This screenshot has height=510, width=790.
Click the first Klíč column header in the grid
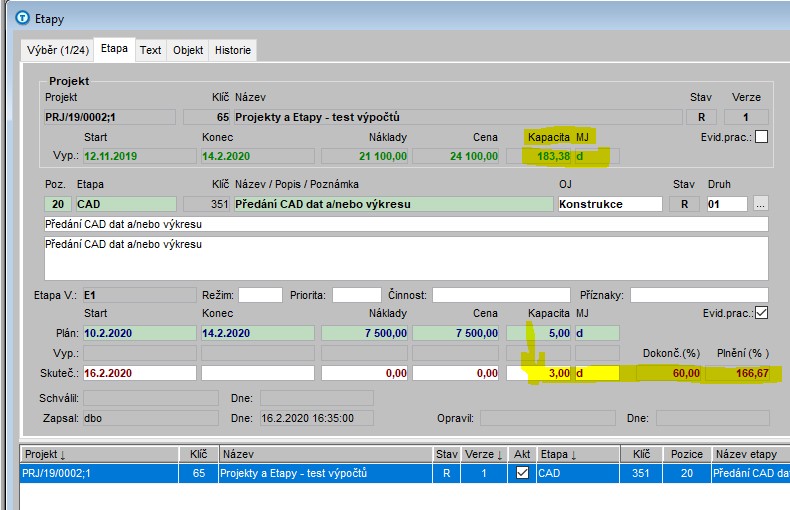pyautogui.click(x=199, y=454)
